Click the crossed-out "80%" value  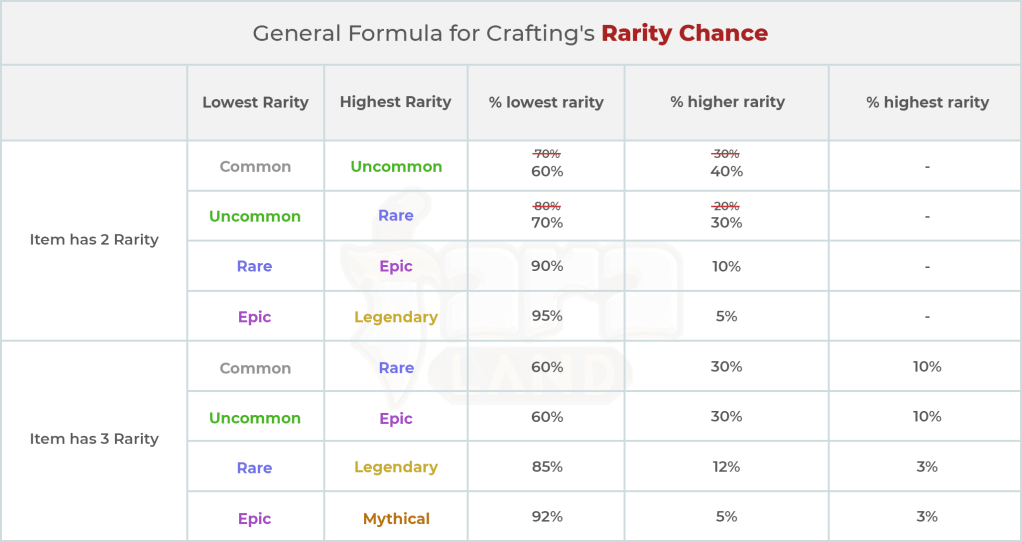pyautogui.click(x=547, y=205)
